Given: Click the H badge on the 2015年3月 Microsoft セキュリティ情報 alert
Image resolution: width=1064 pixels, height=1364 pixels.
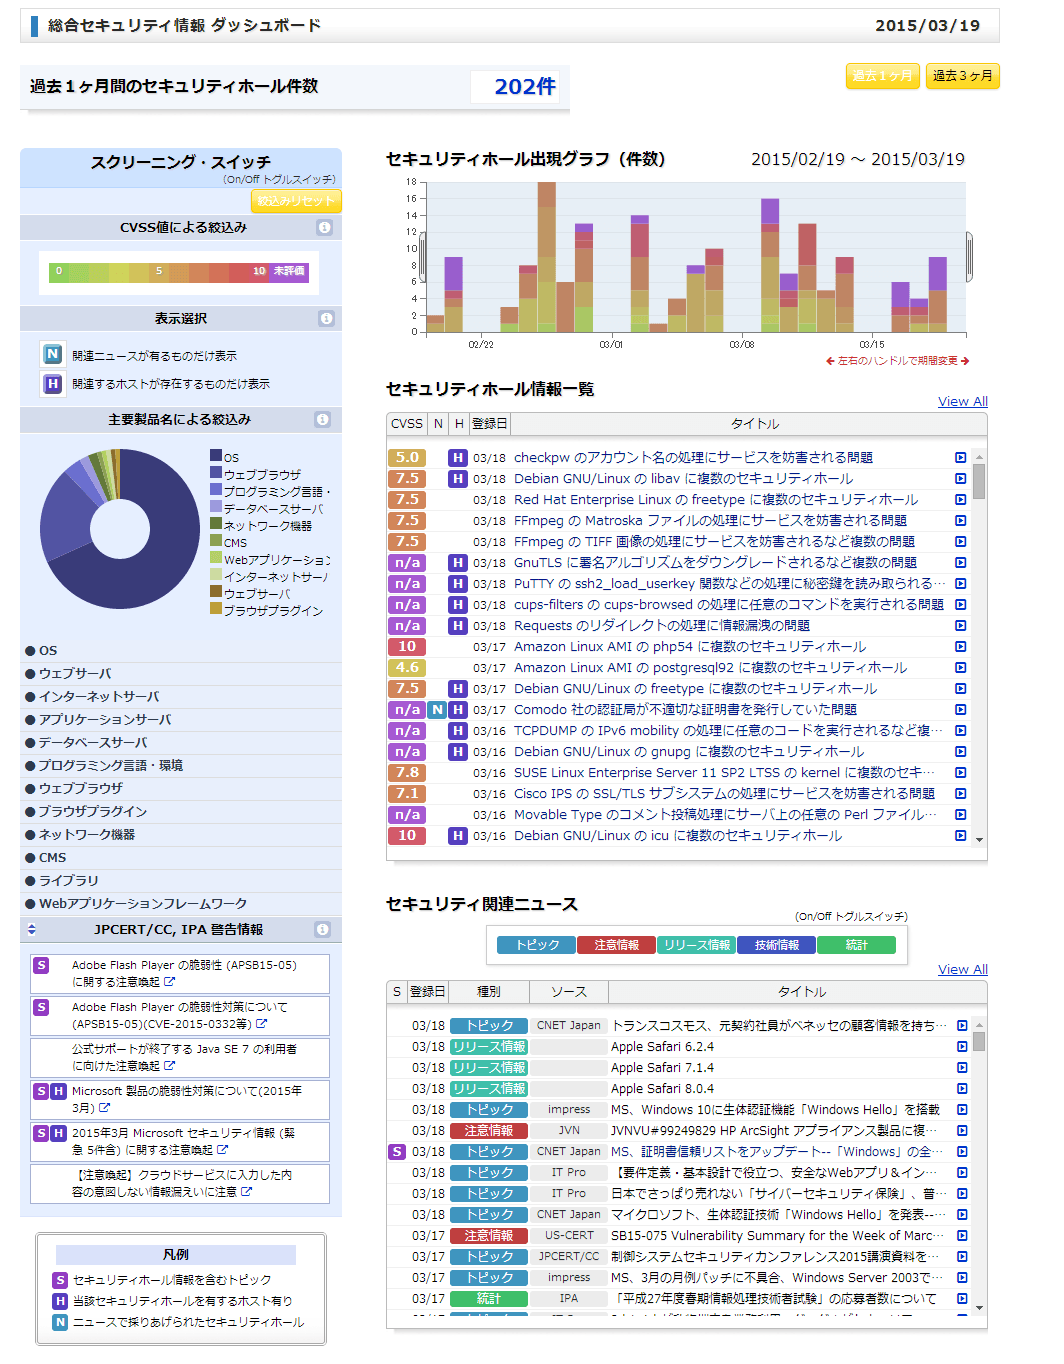Looking at the screenshot, I should tap(58, 1134).
